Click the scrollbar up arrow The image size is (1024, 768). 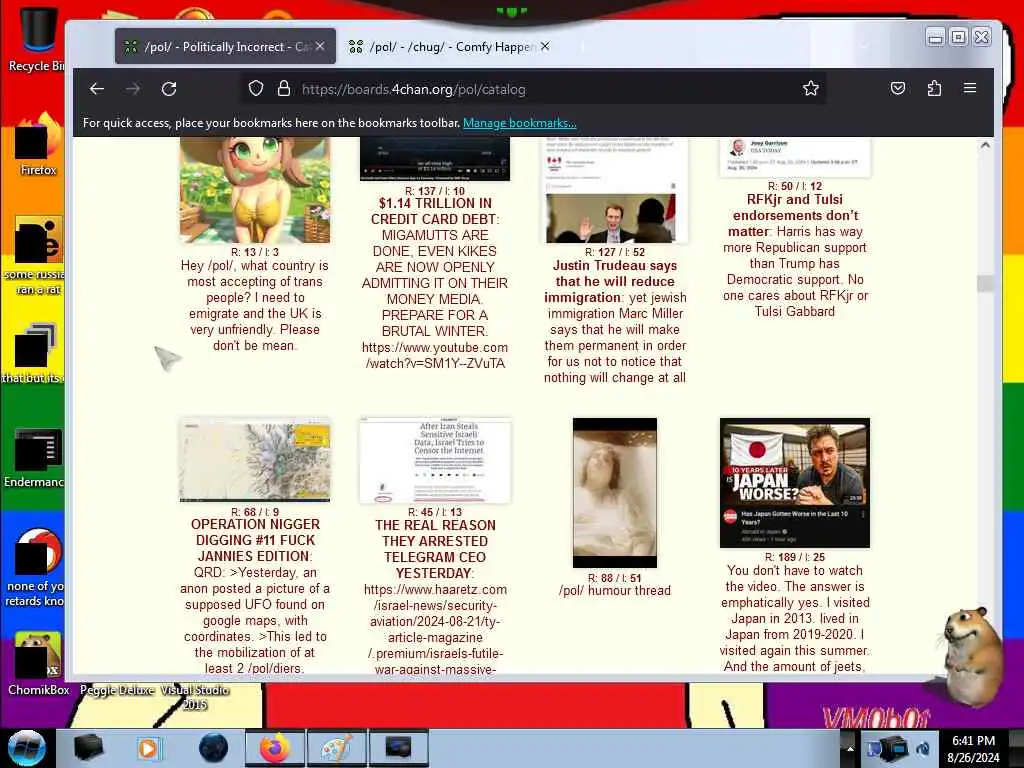click(985, 146)
